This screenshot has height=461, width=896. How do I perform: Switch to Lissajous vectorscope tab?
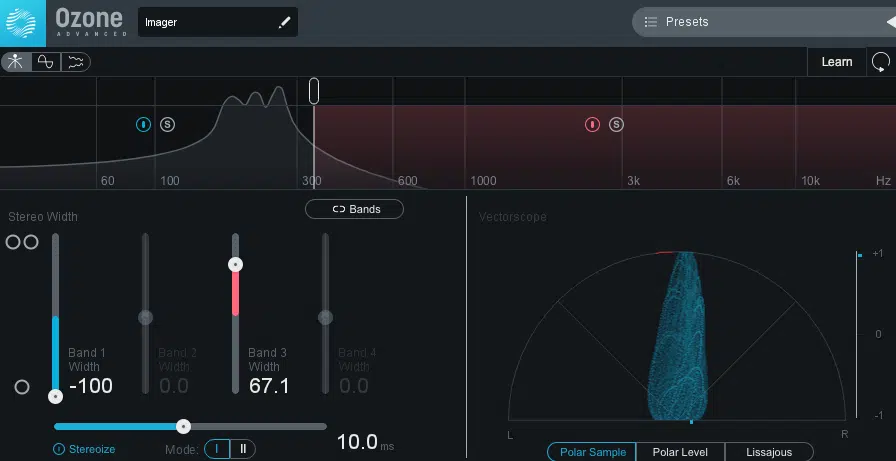769,452
